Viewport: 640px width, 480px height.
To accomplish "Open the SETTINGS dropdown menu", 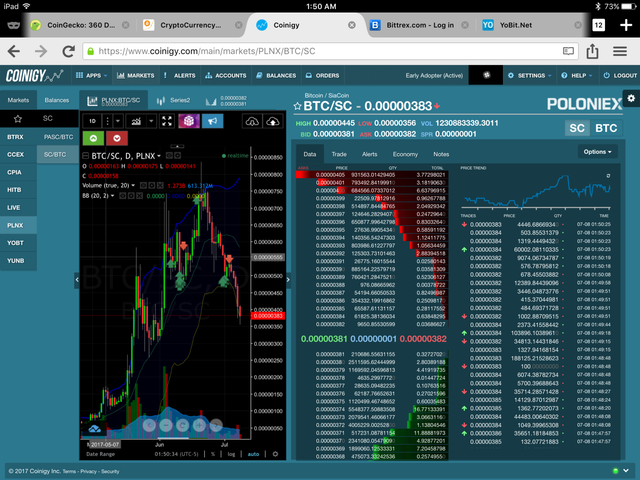I will (529, 76).
